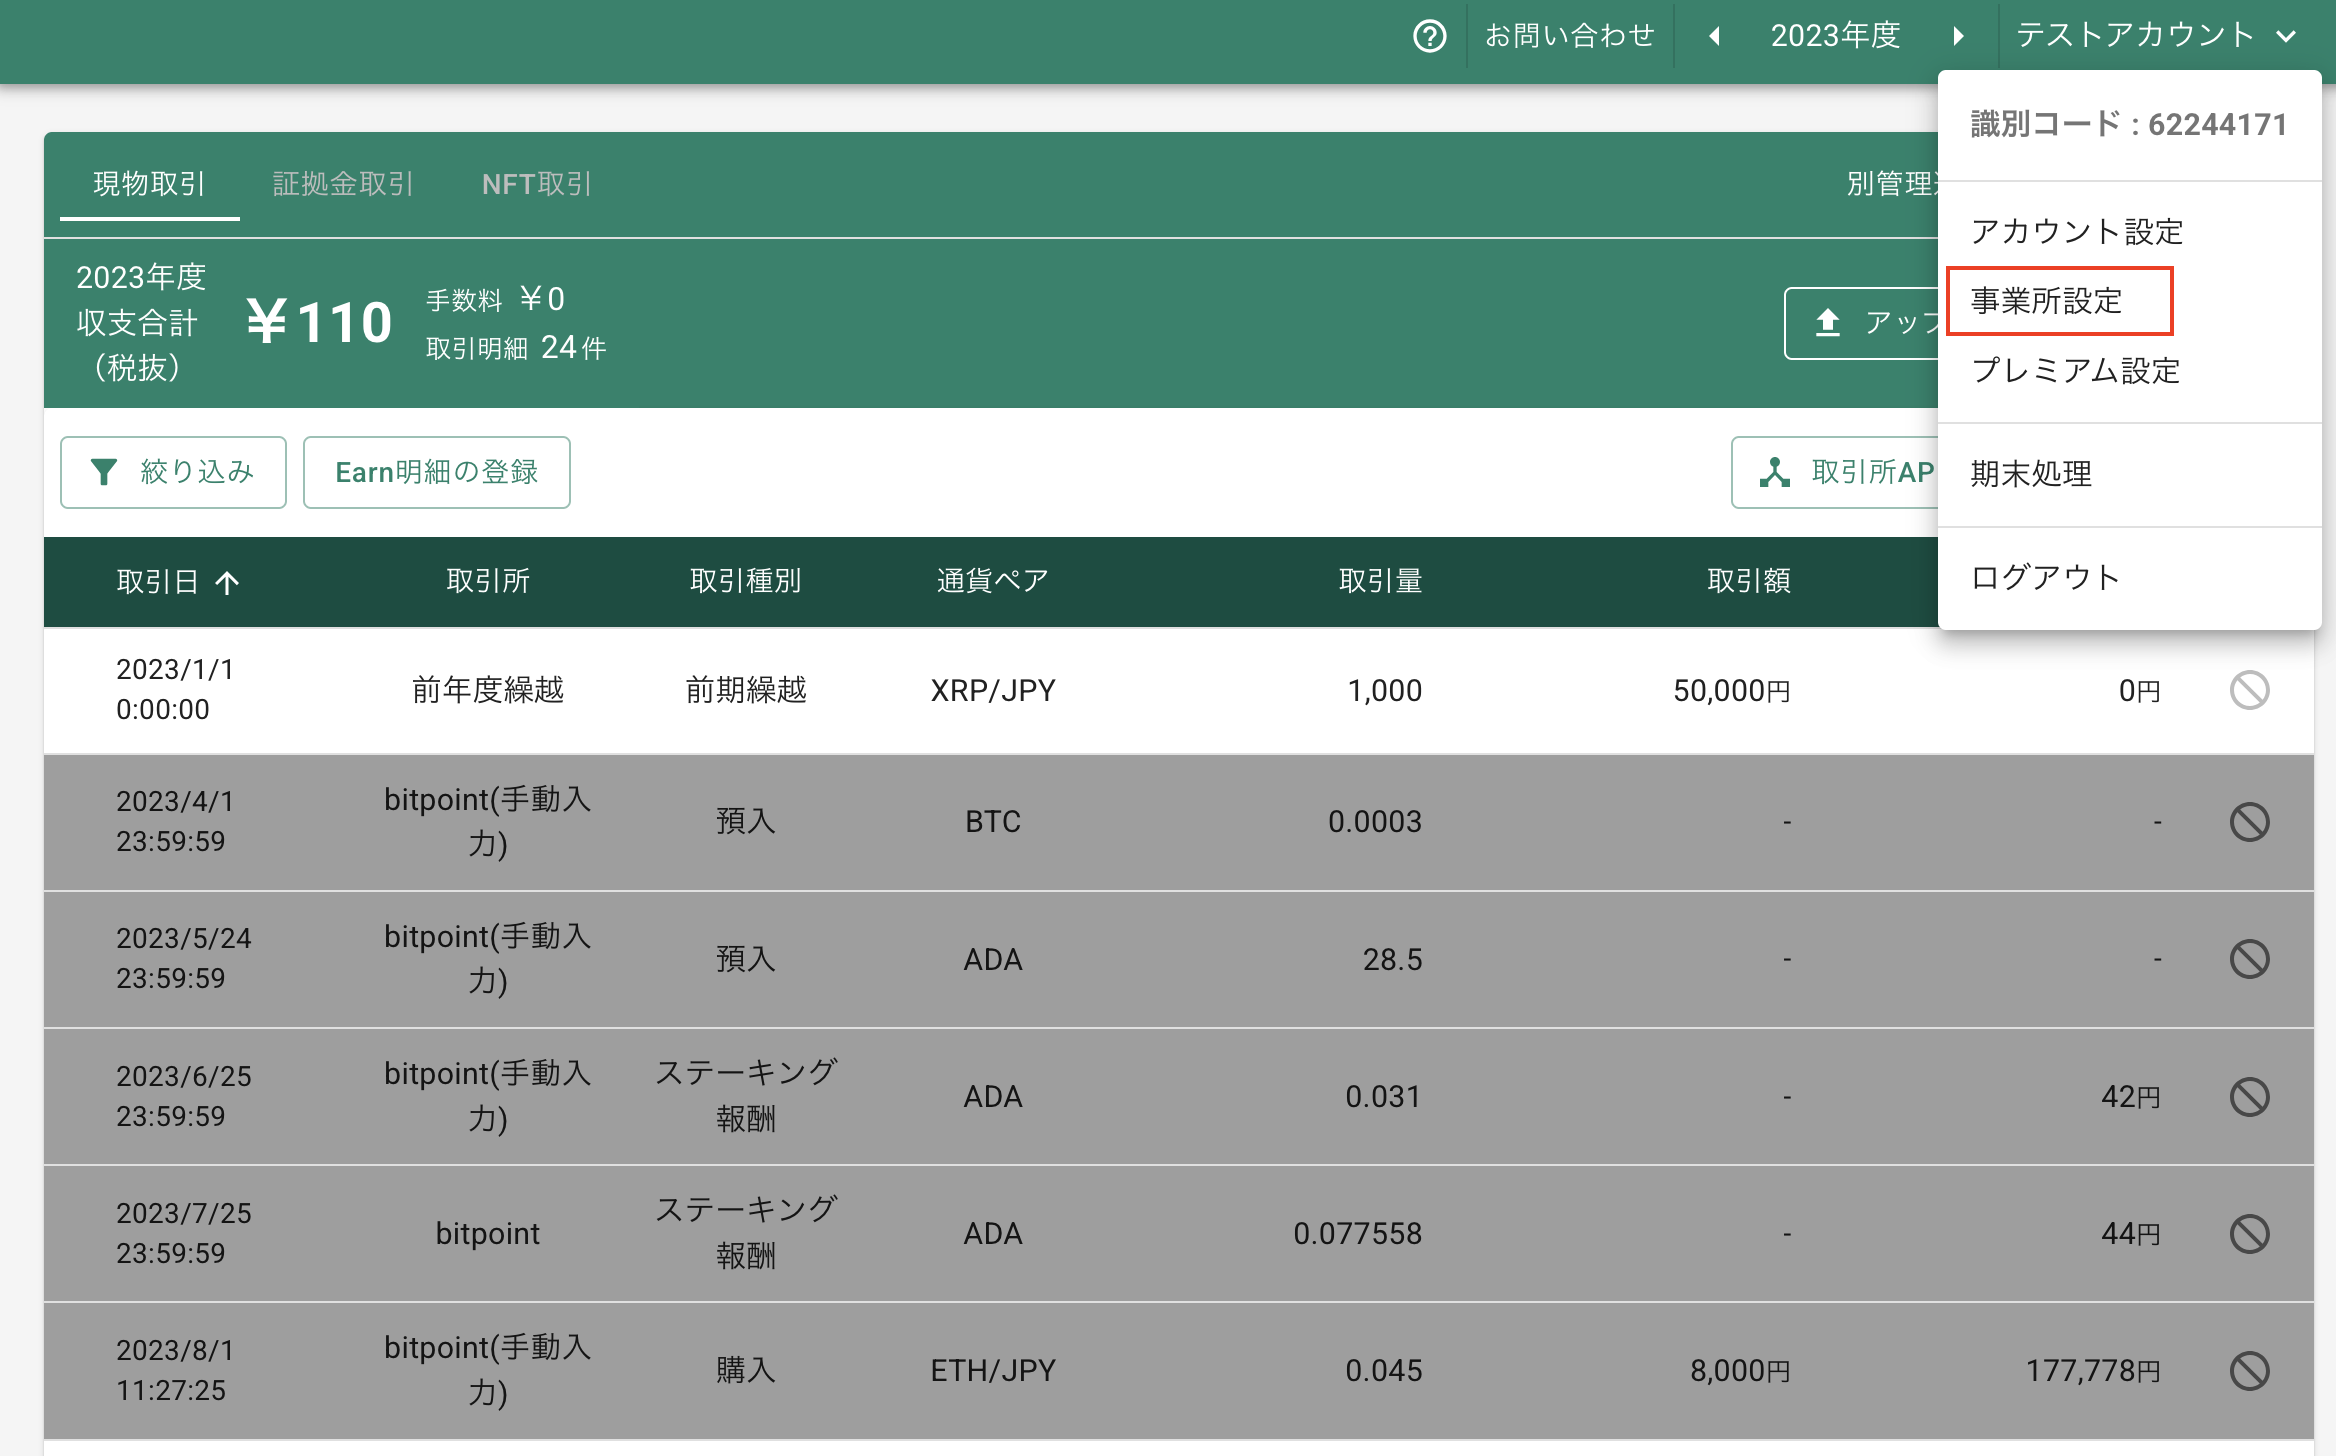The width and height of the screenshot is (2336, 1456).
Task: Select ¥110 income total value
Action: click(x=319, y=322)
